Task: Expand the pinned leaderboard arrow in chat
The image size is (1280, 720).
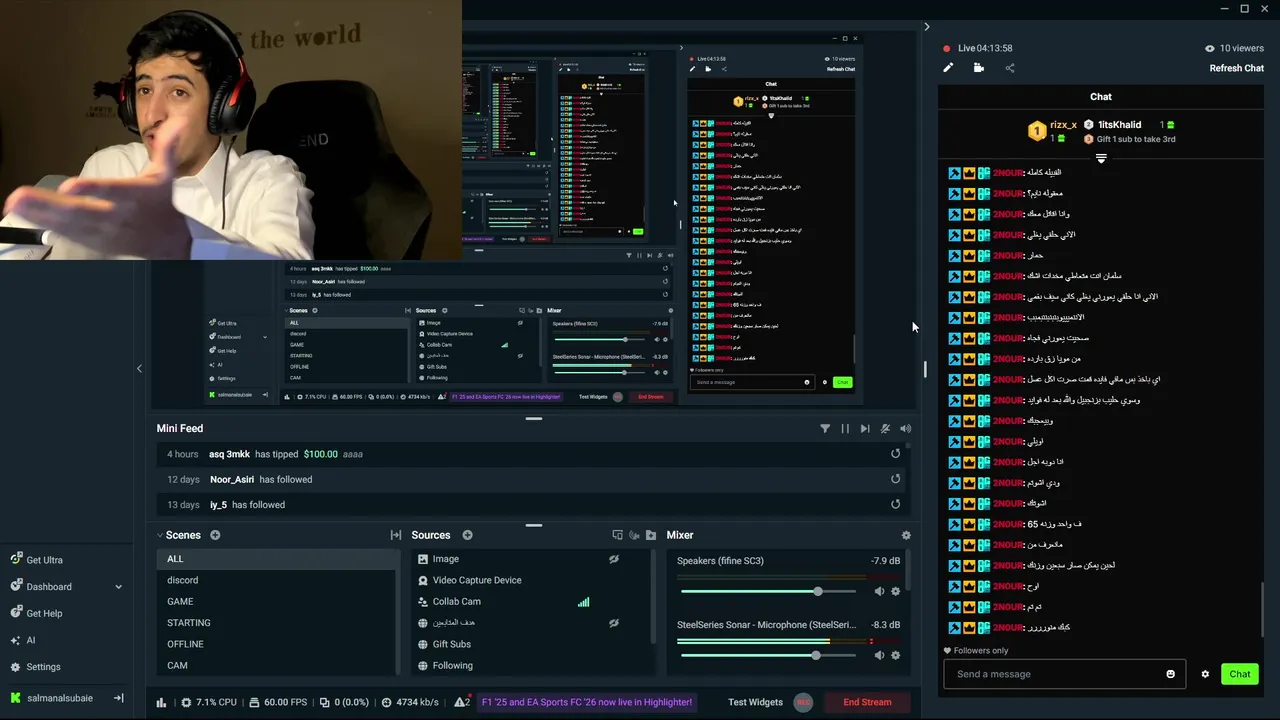Action: tap(1101, 158)
